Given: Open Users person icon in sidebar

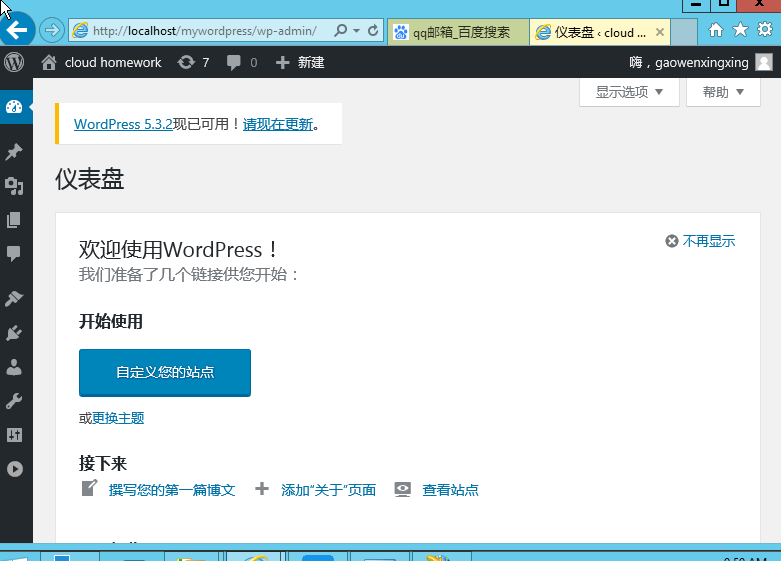Looking at the screenshot, I should click(14, 367).
